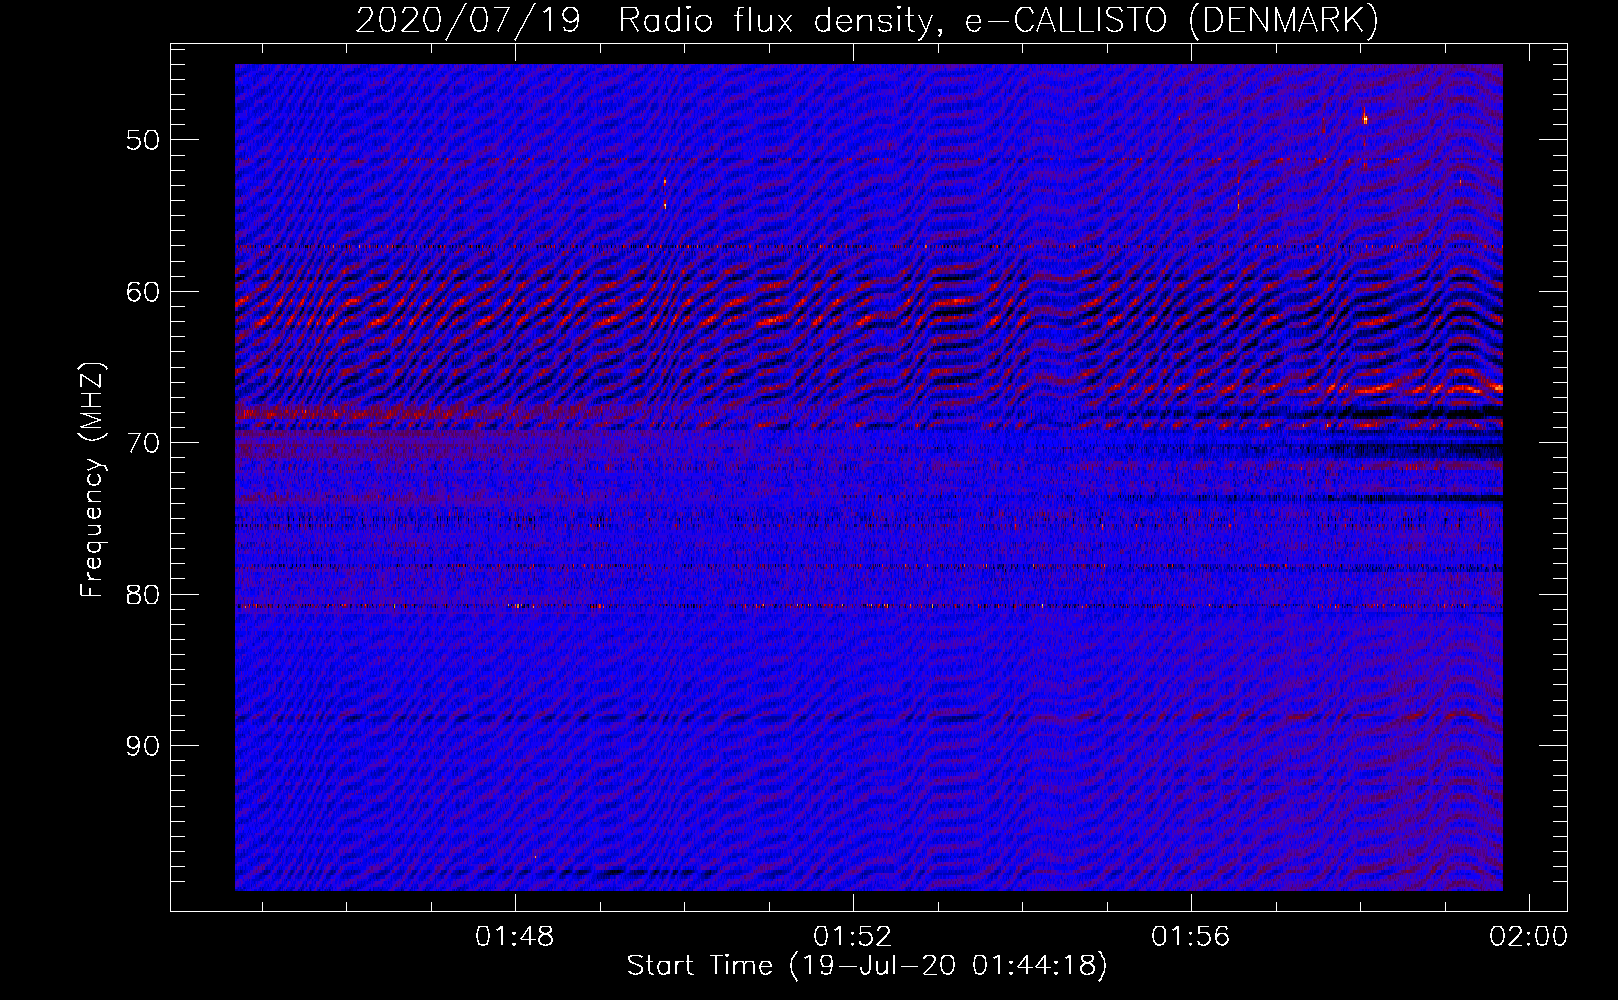The width and height of the screenshot is (1618, 1000).
Task: Click the 80 frequency tick label
Action: point(143,595)
